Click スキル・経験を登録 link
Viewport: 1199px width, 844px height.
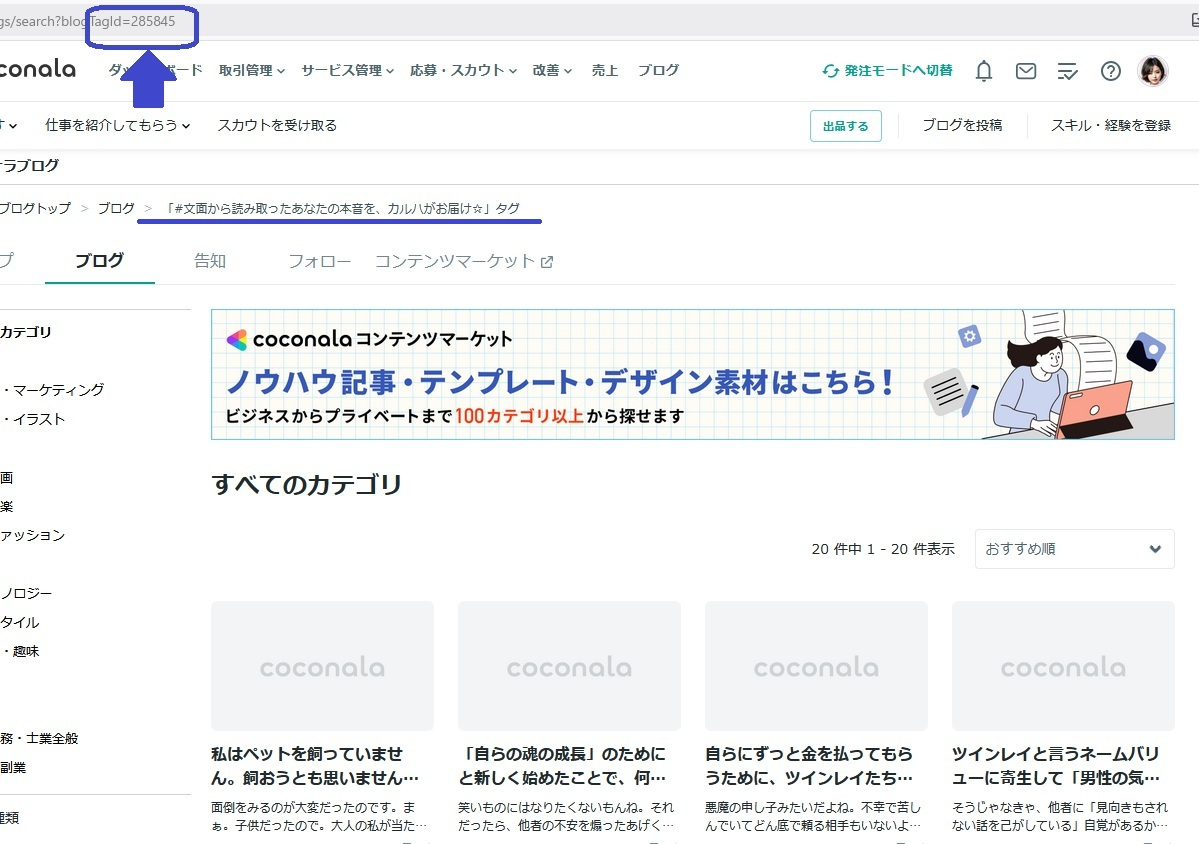pos(1110,125)
